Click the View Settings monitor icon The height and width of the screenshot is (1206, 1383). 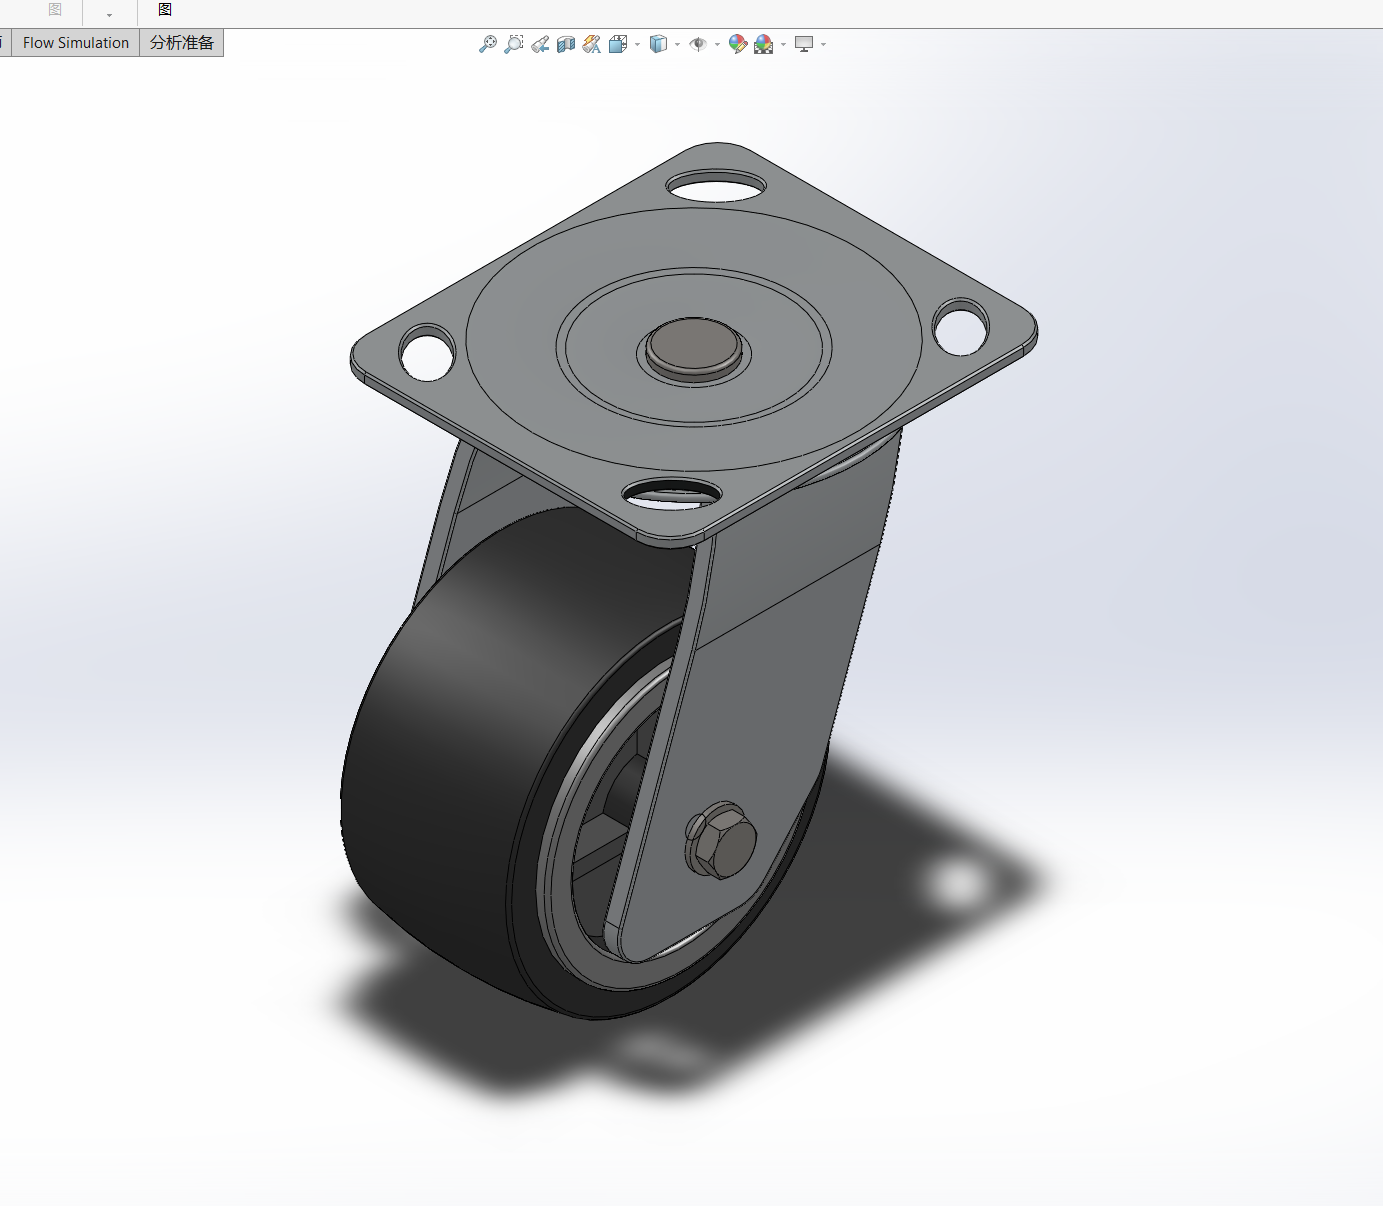pos(804,44)
